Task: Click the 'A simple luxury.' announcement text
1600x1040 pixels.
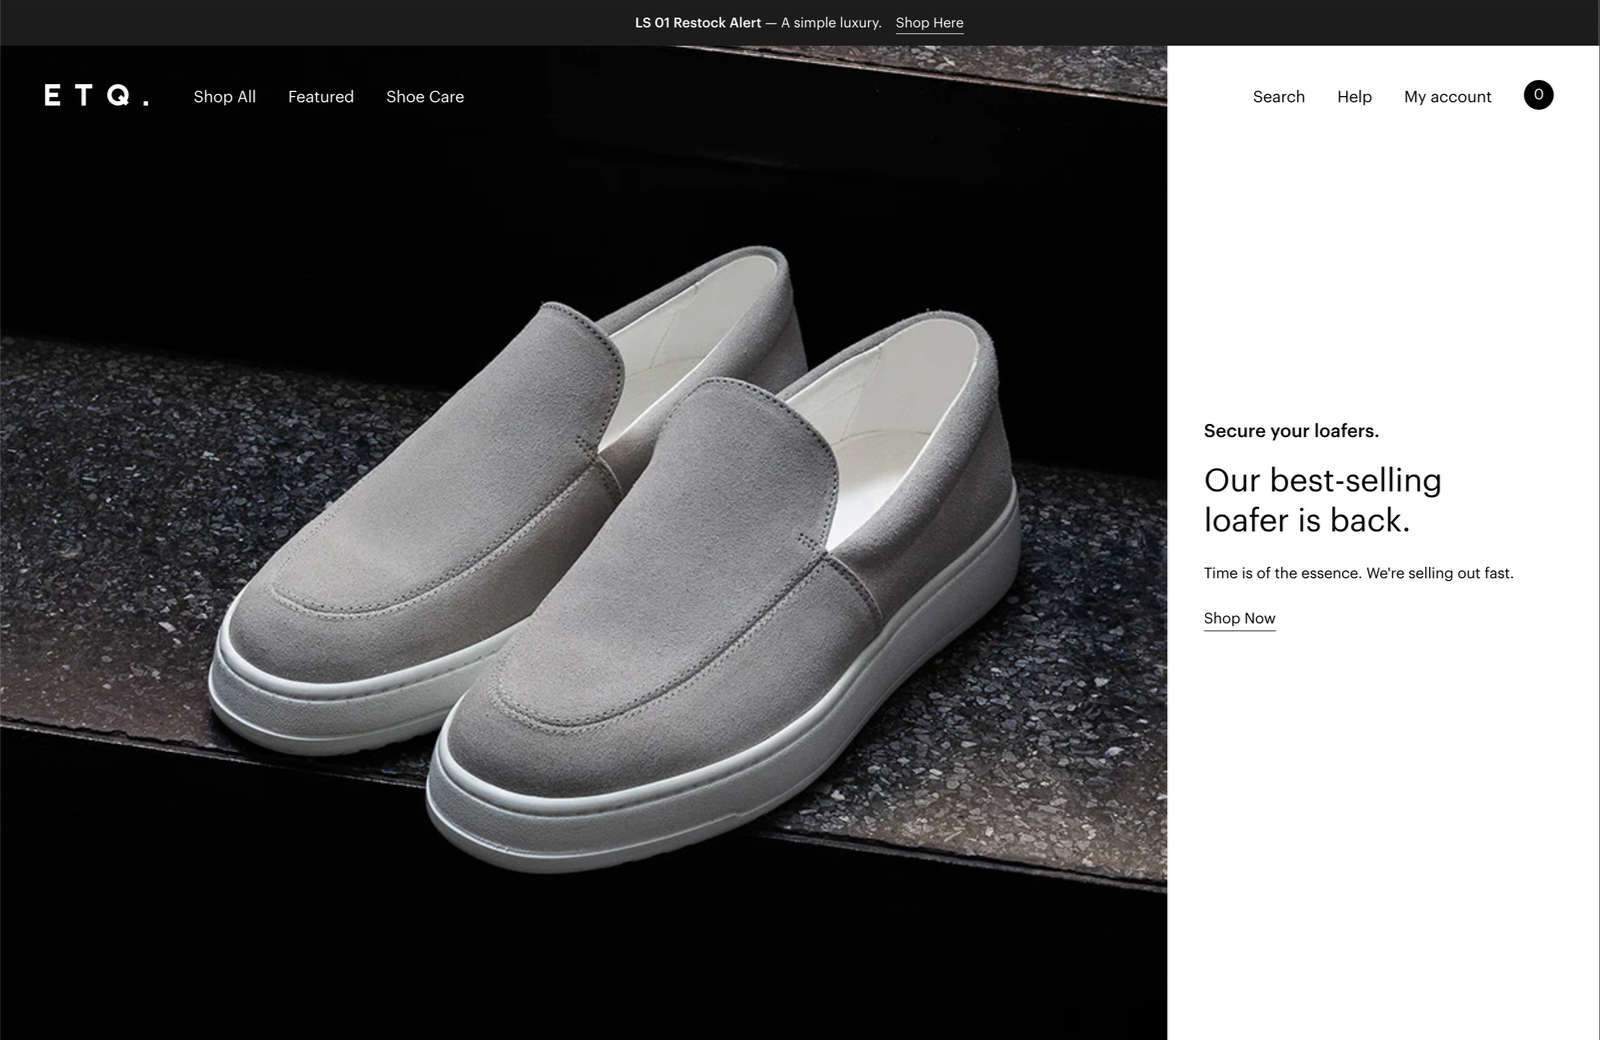Action: point(831,23)
